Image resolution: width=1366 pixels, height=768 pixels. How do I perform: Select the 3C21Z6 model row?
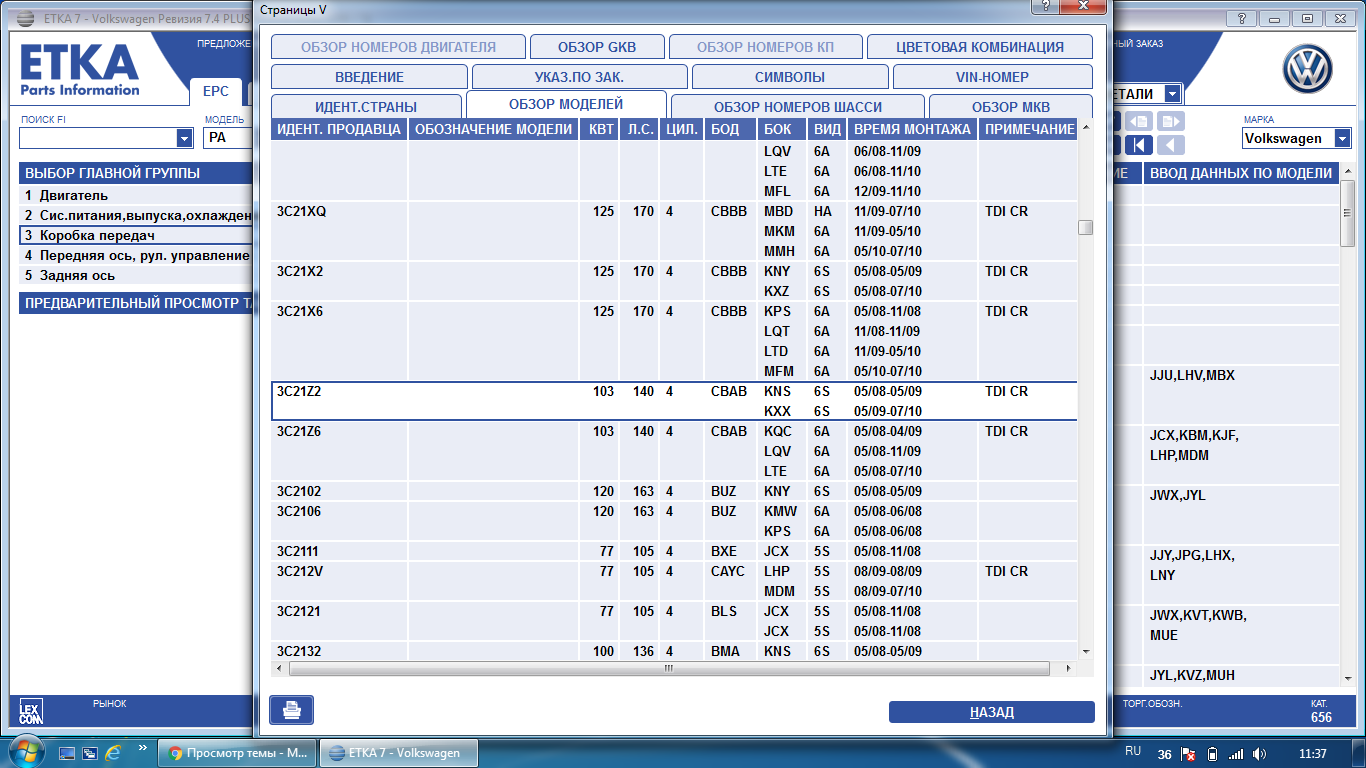[300, 431]
